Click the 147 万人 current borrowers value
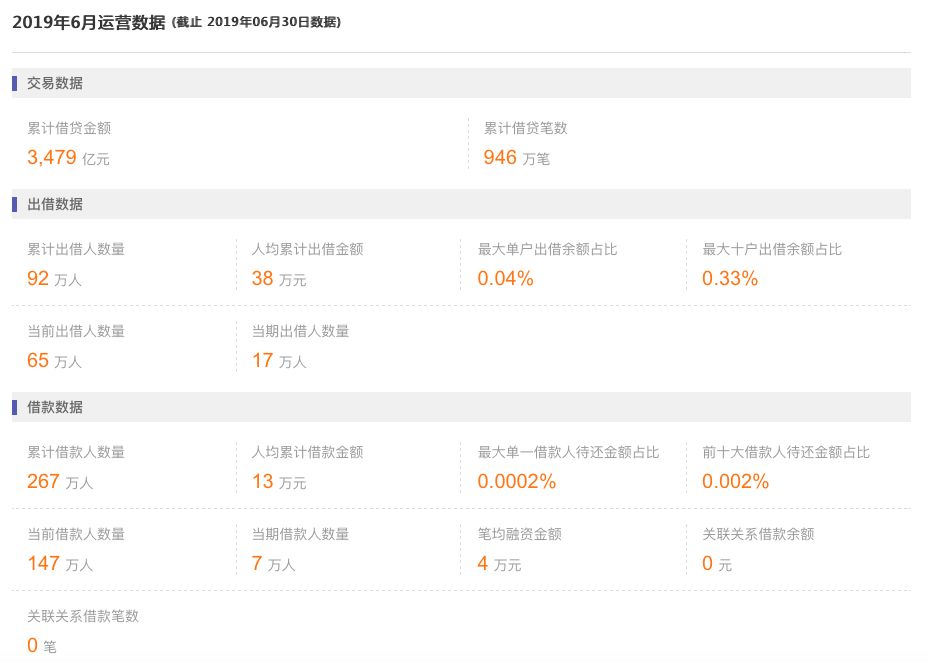Viewport: 927px width, 662px height. [60, 564]
